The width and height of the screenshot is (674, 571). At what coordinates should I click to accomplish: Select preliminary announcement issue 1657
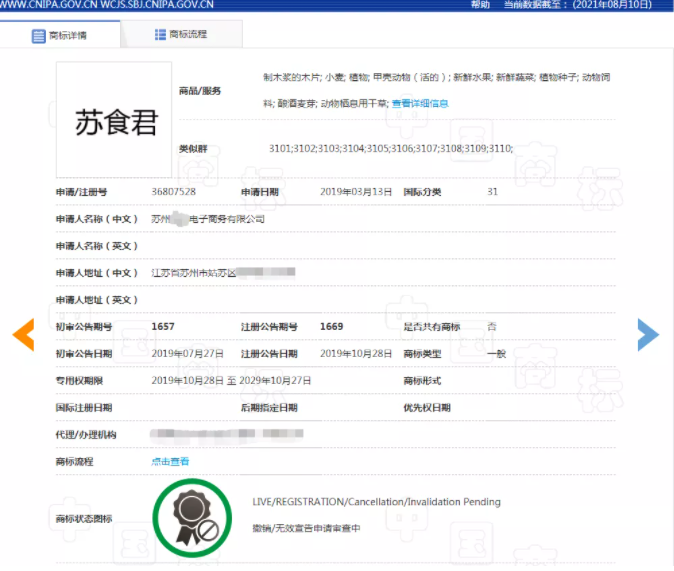[163, 326]
